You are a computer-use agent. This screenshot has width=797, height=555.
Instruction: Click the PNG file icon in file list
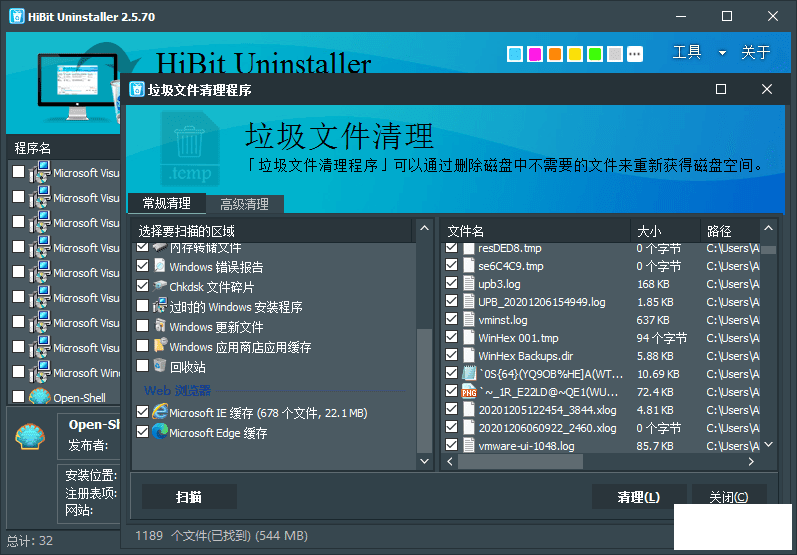[x=468, y=390]
